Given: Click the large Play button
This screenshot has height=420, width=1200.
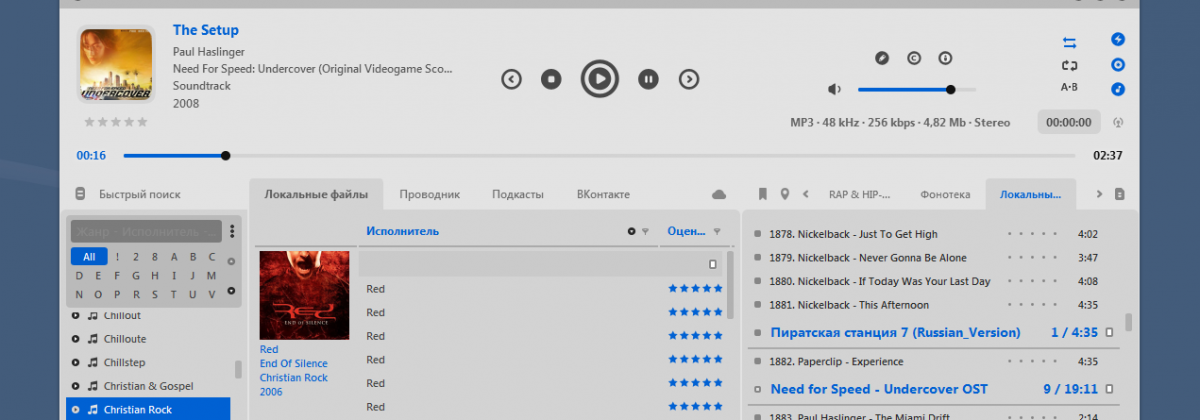Looking at the screenshot, I should coord(599,78).
